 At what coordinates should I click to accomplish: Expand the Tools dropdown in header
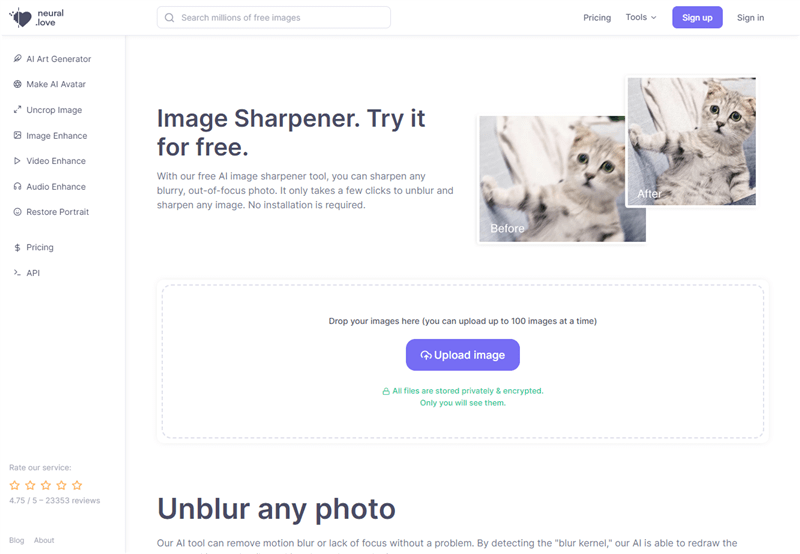641,17
